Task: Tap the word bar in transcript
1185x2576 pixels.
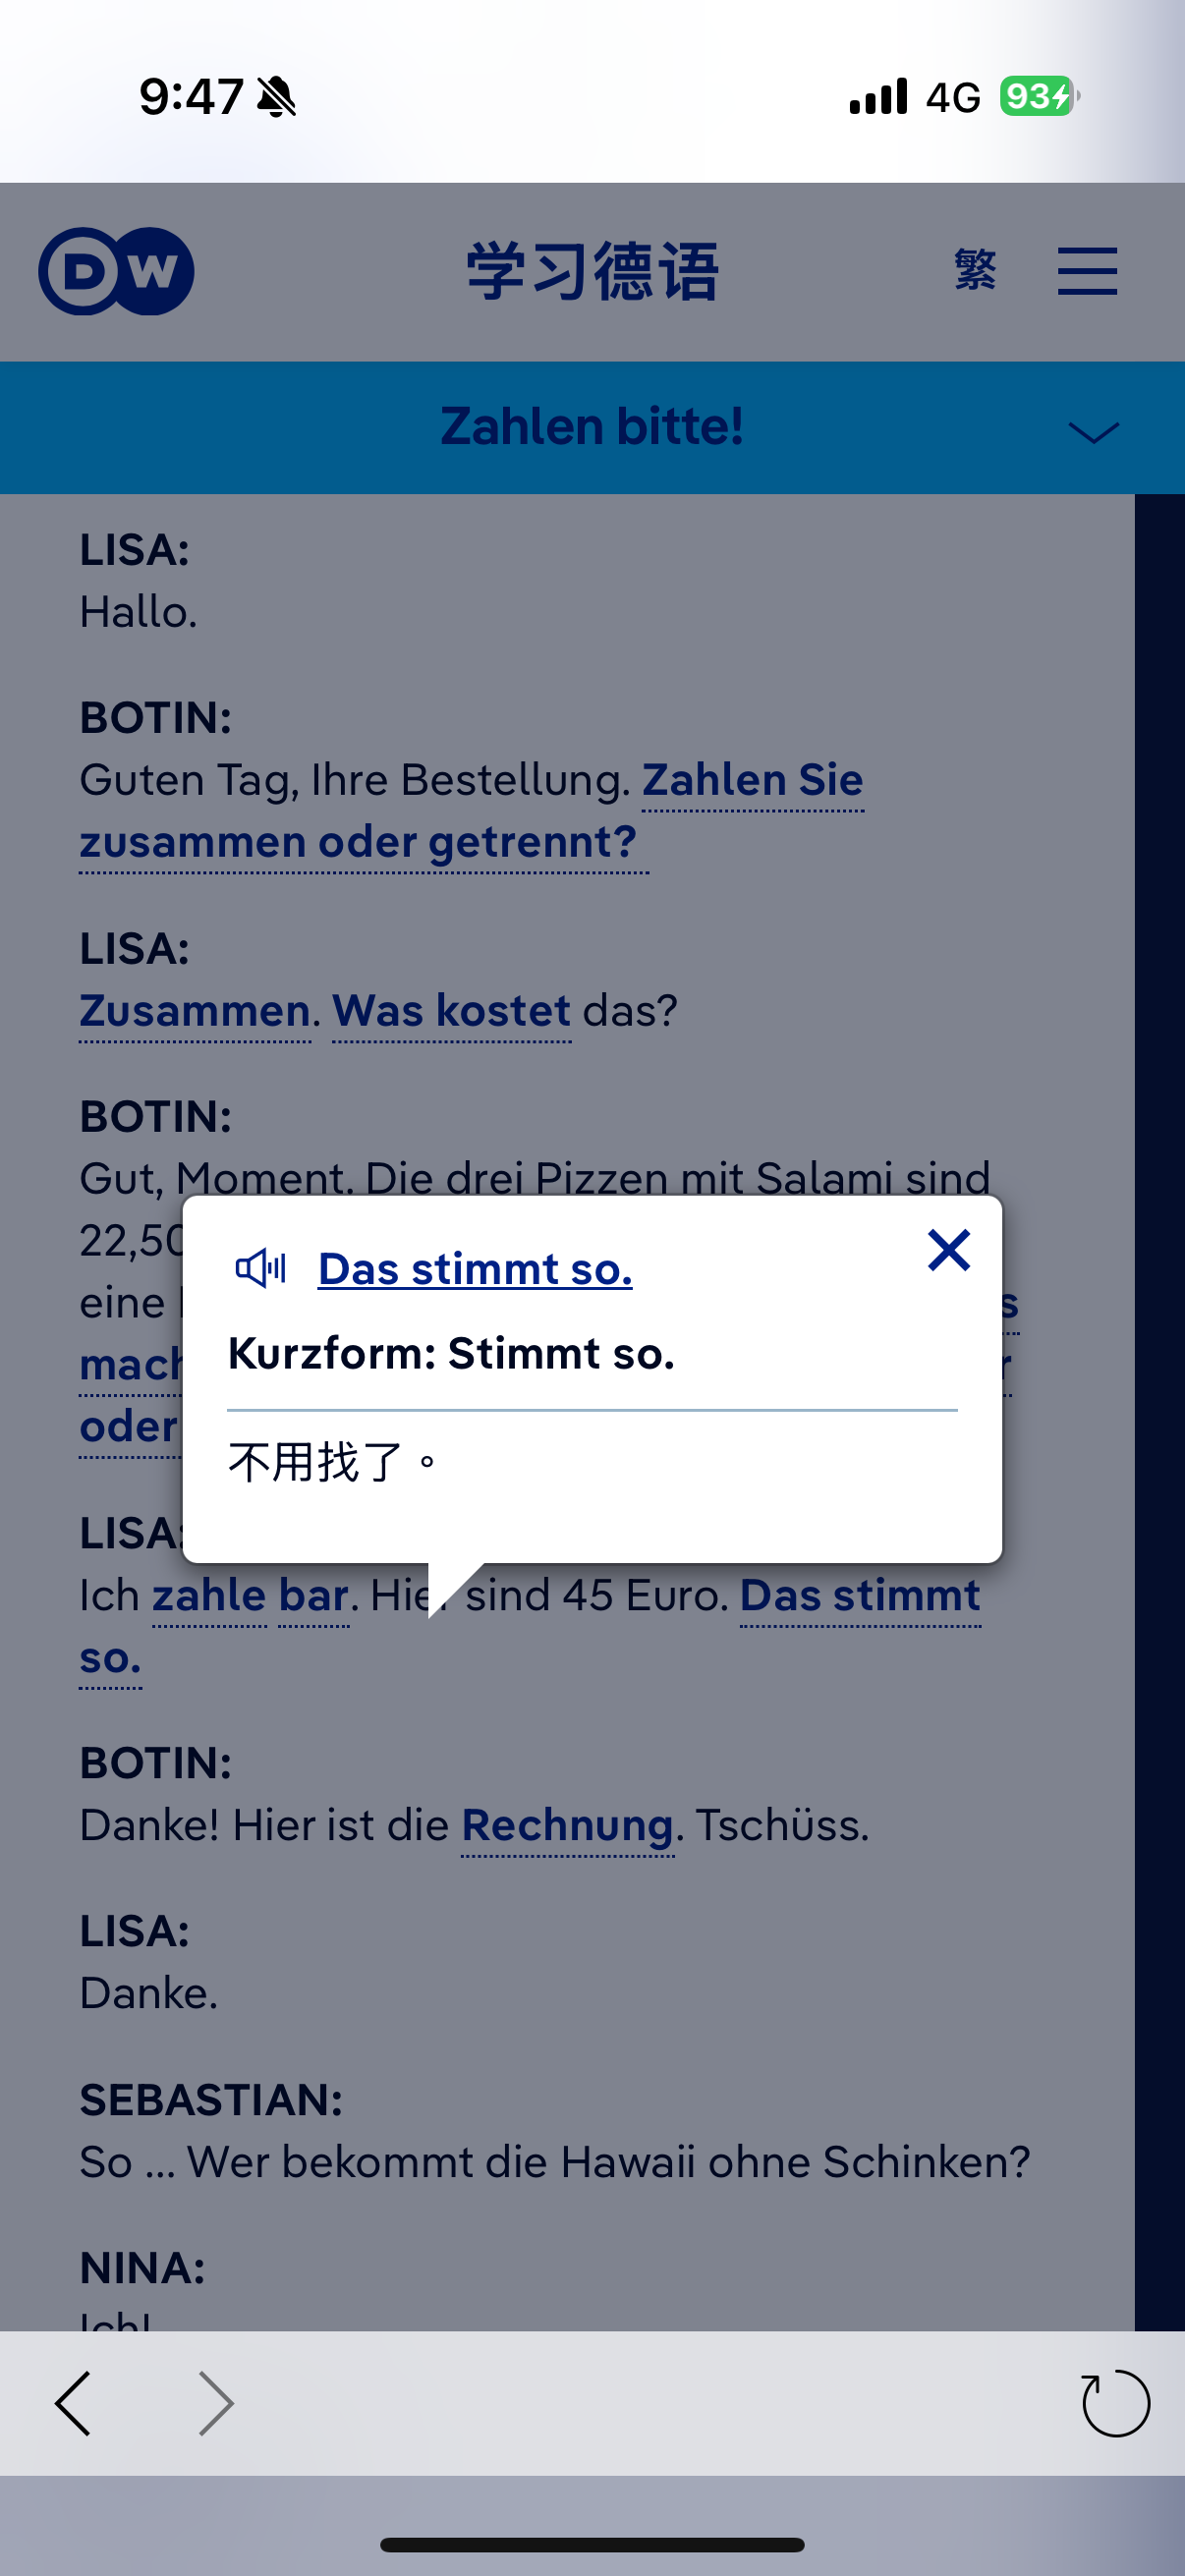Action: [313, 1596]
